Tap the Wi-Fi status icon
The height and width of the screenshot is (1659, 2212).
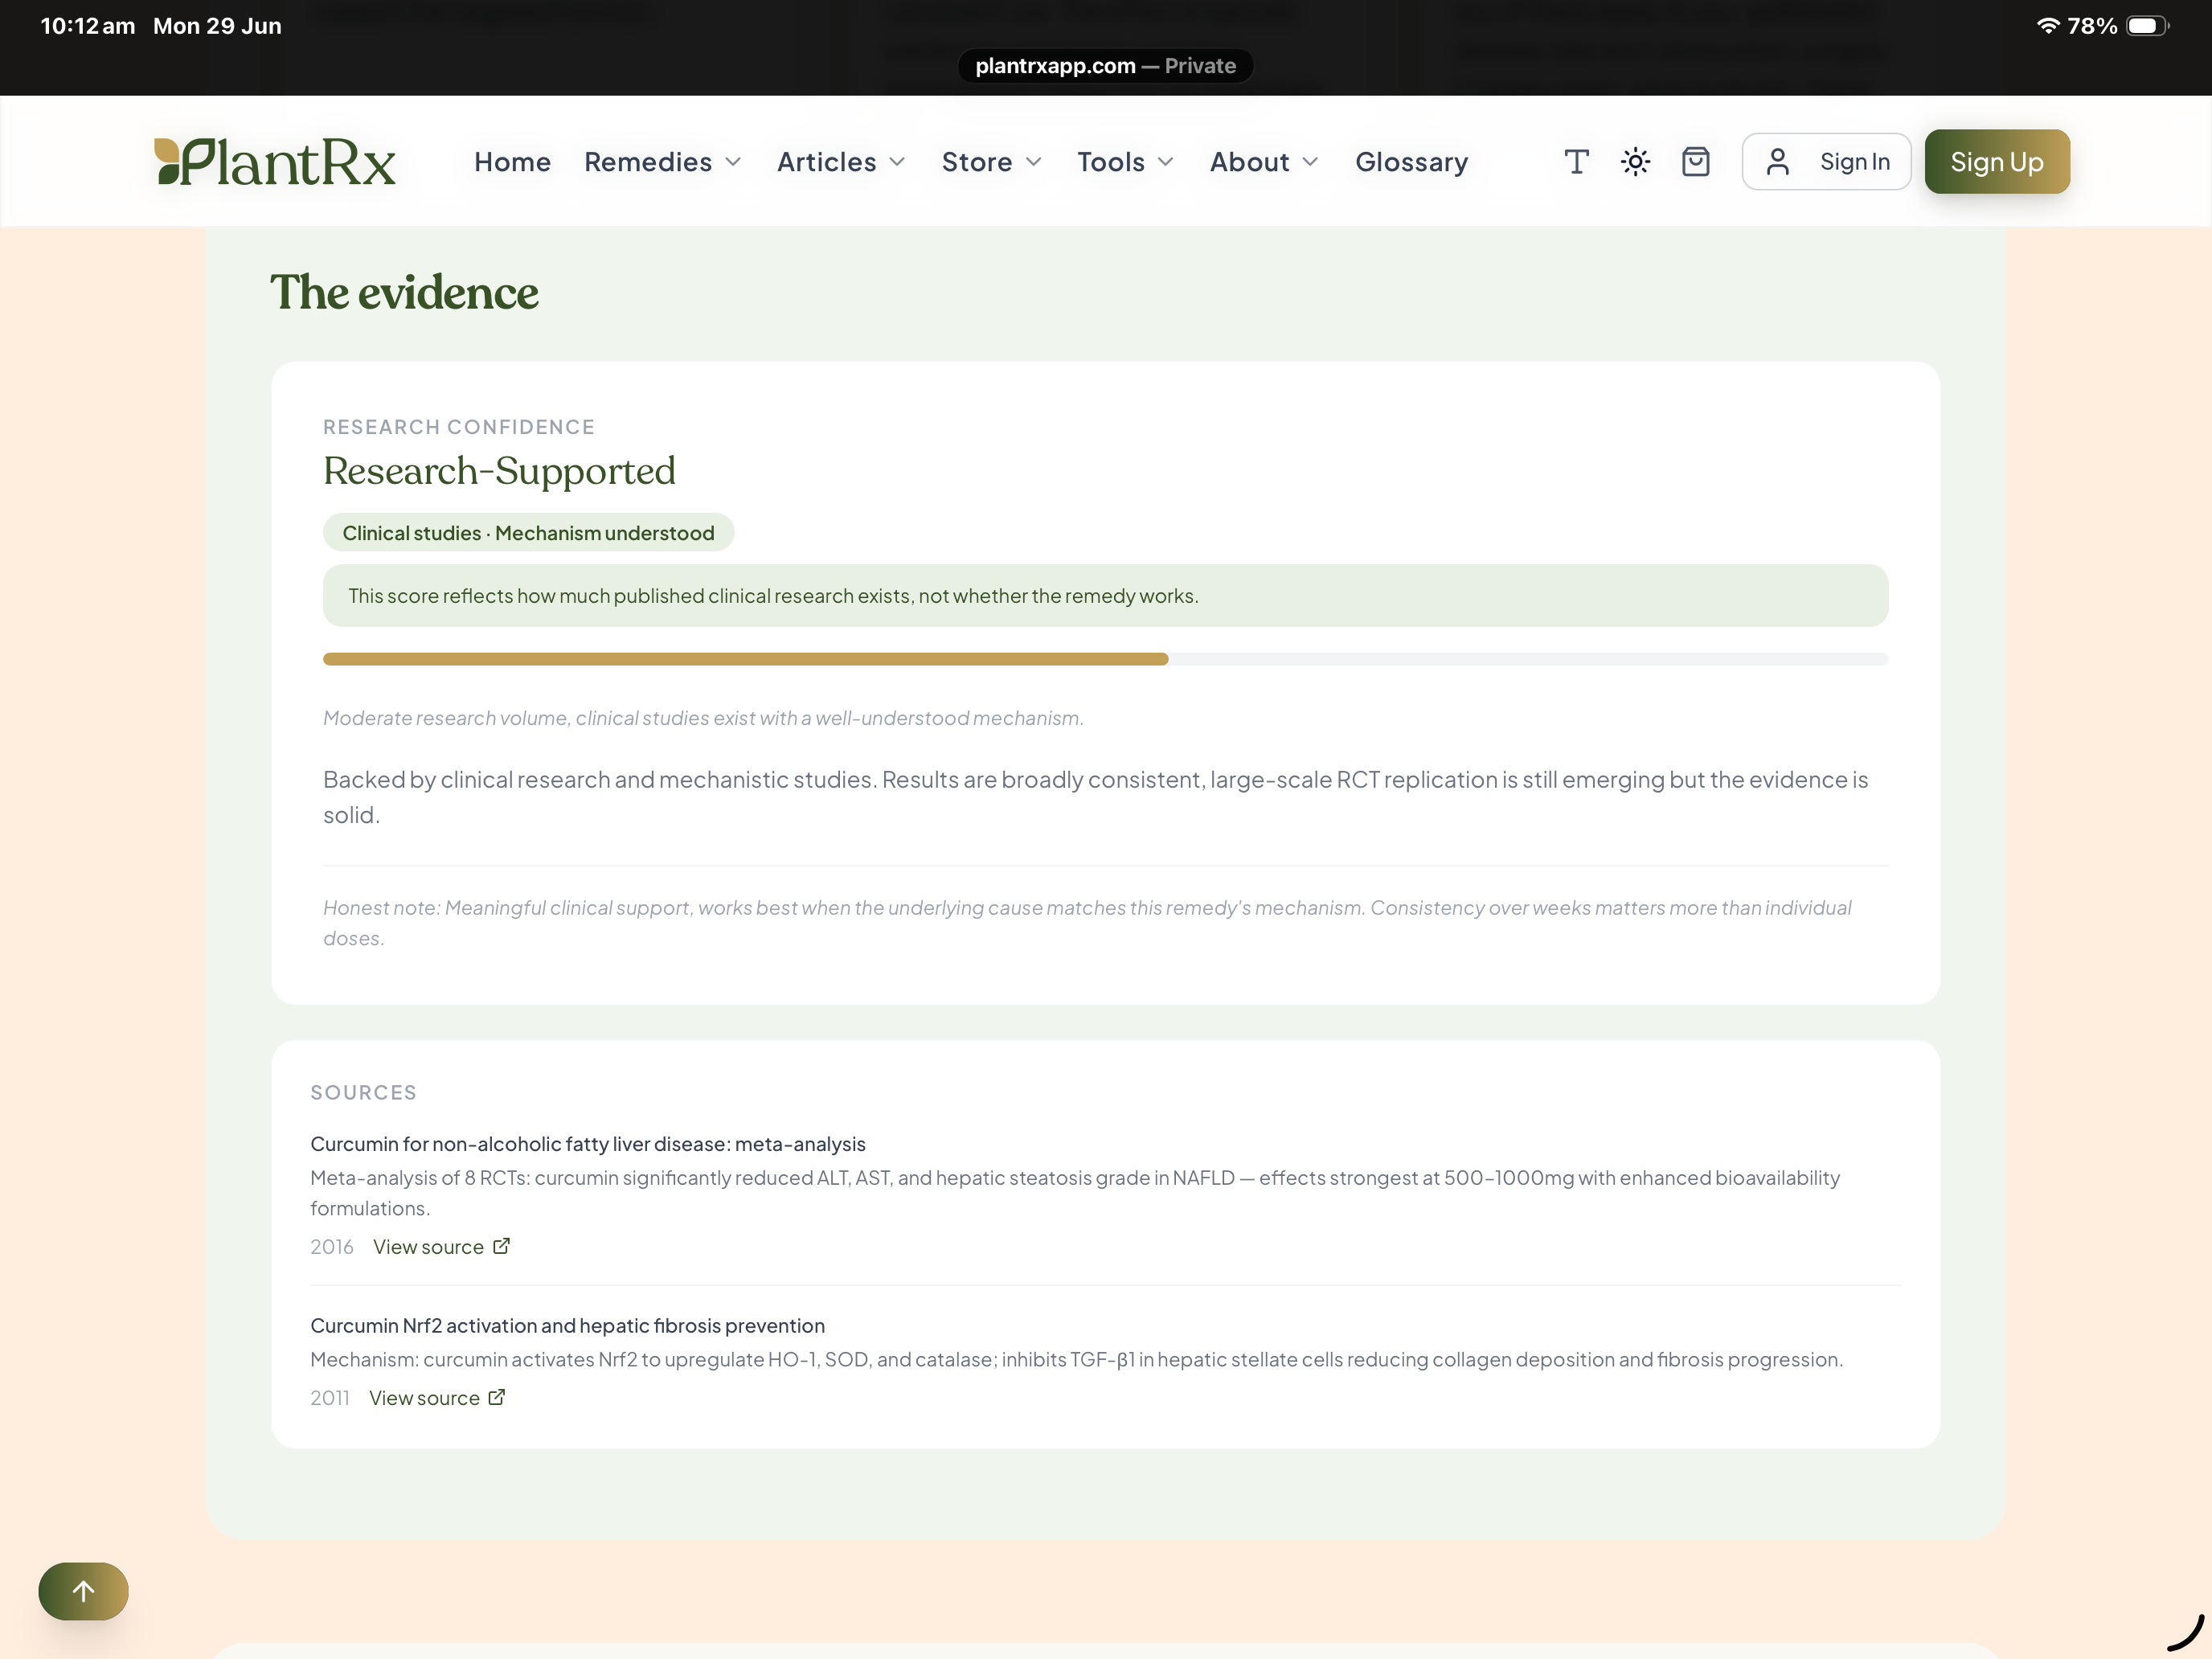click(2048, 26)
